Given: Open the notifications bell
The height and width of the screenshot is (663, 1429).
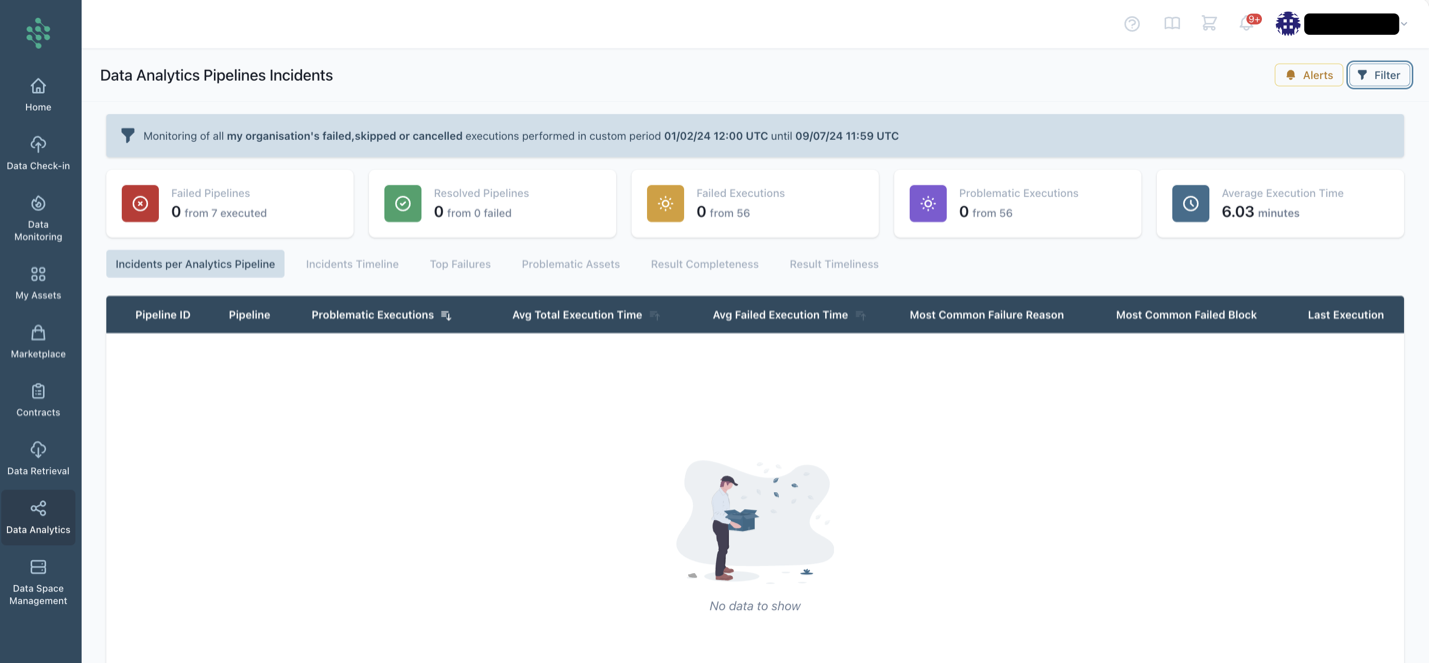Looking at the screenshot, I should point(1247,24).
